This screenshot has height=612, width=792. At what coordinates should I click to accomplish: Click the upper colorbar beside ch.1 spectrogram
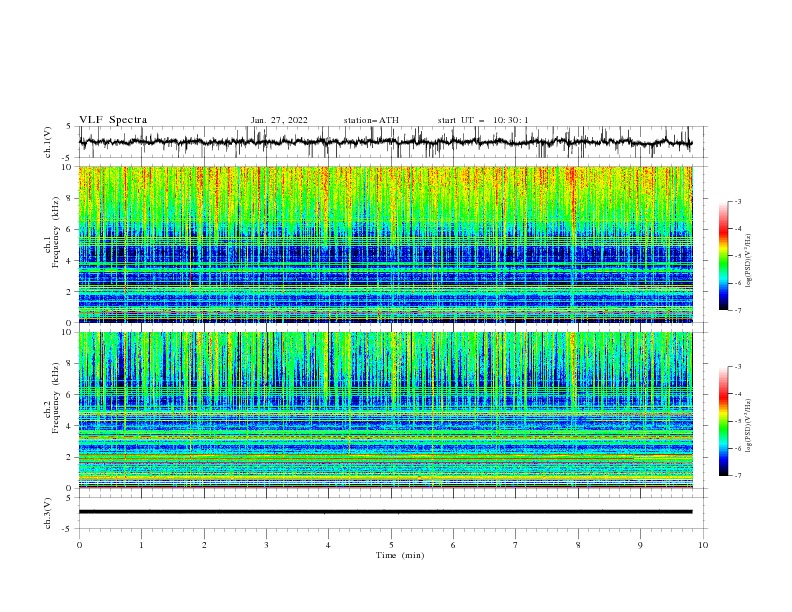click(723, 256)
